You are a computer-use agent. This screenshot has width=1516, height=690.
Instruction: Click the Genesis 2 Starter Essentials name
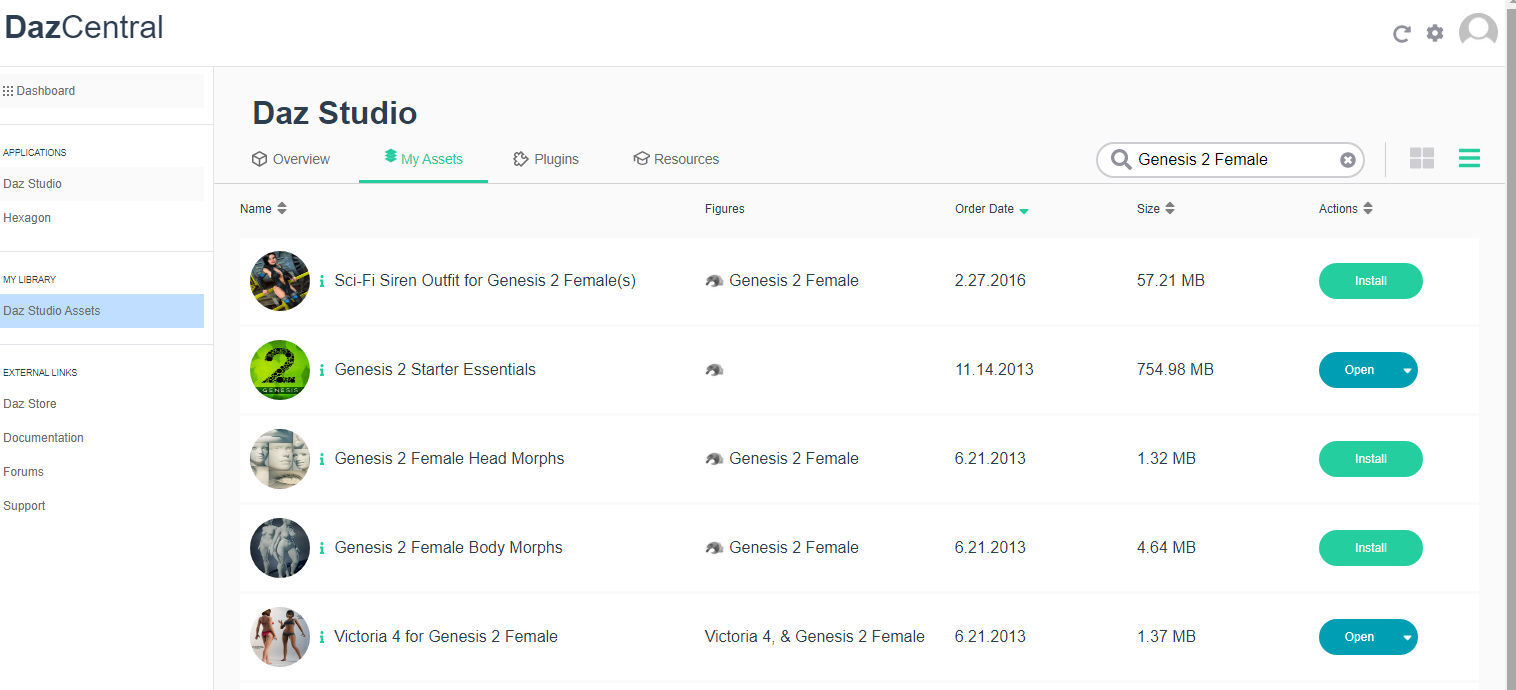point(435,370)
